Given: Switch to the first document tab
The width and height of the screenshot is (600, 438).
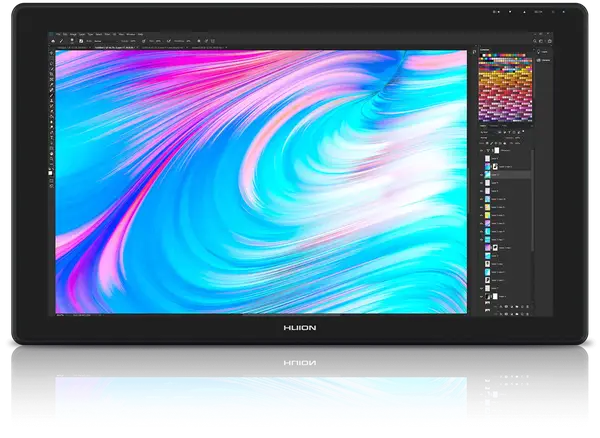Looking at the screenshot, I should [x=73, y=47].
